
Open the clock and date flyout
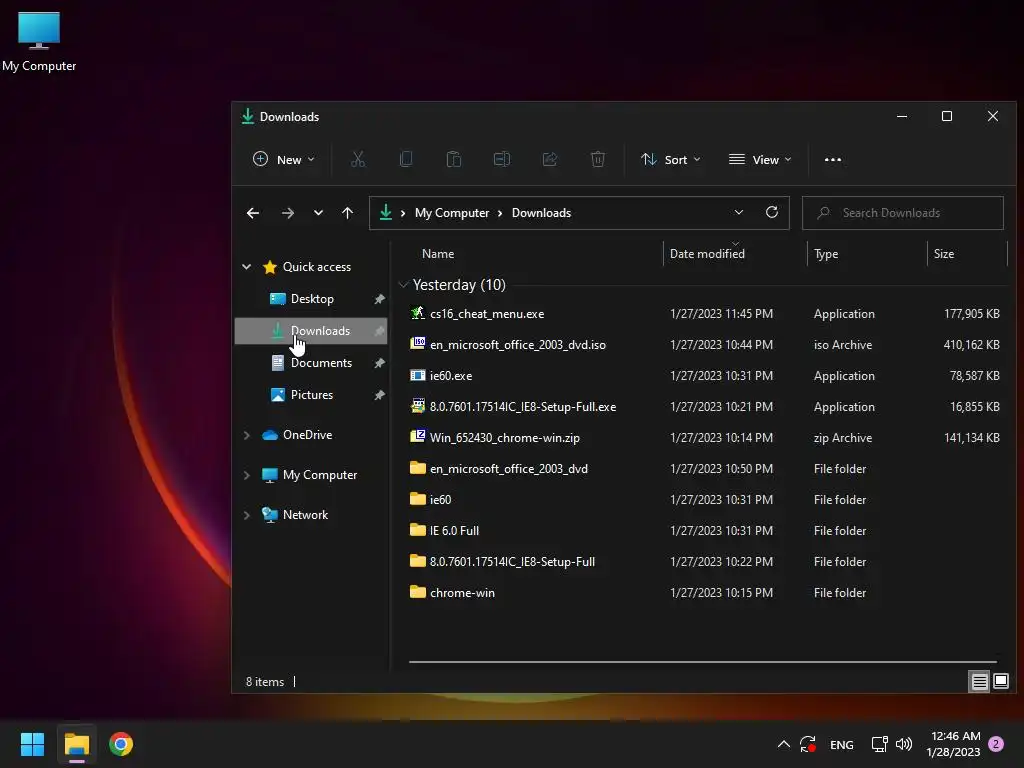tap(953, 744)
